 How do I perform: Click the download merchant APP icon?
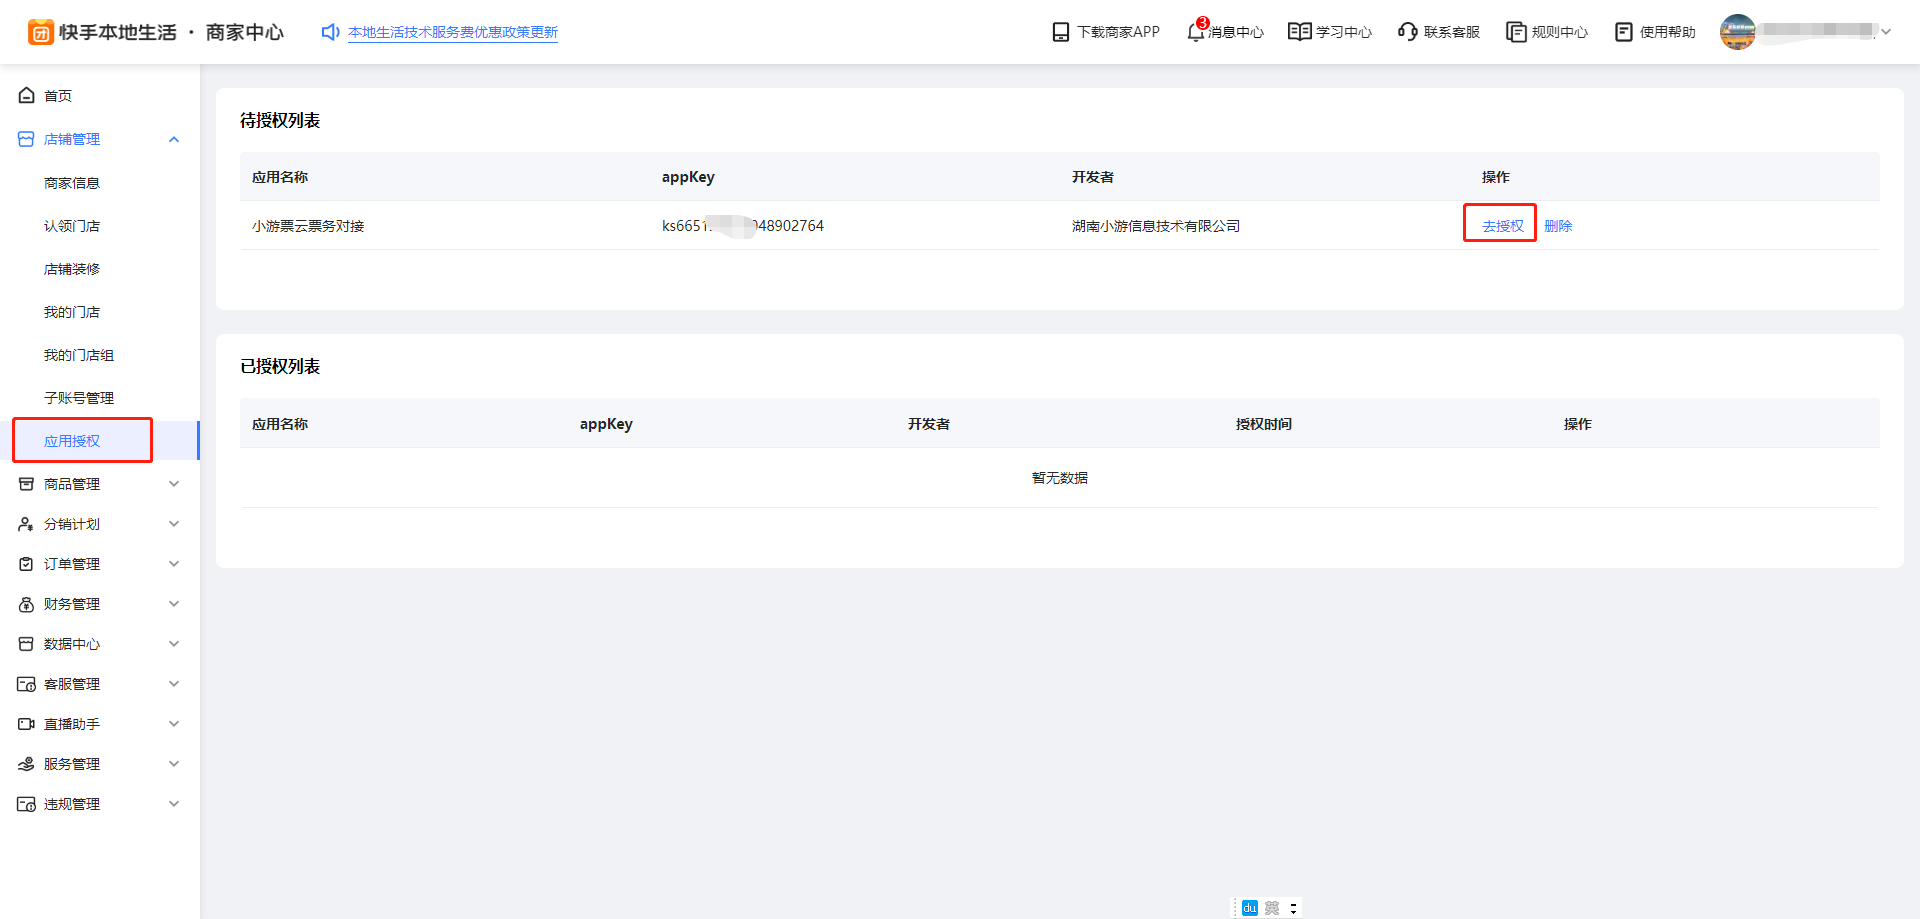click(1061, 32)
